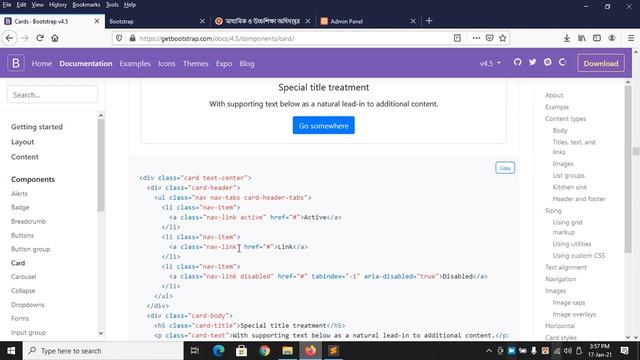Toggle the sidebar view icon
The height and width of the screenshot is (360, 640).
click(597, 38)
